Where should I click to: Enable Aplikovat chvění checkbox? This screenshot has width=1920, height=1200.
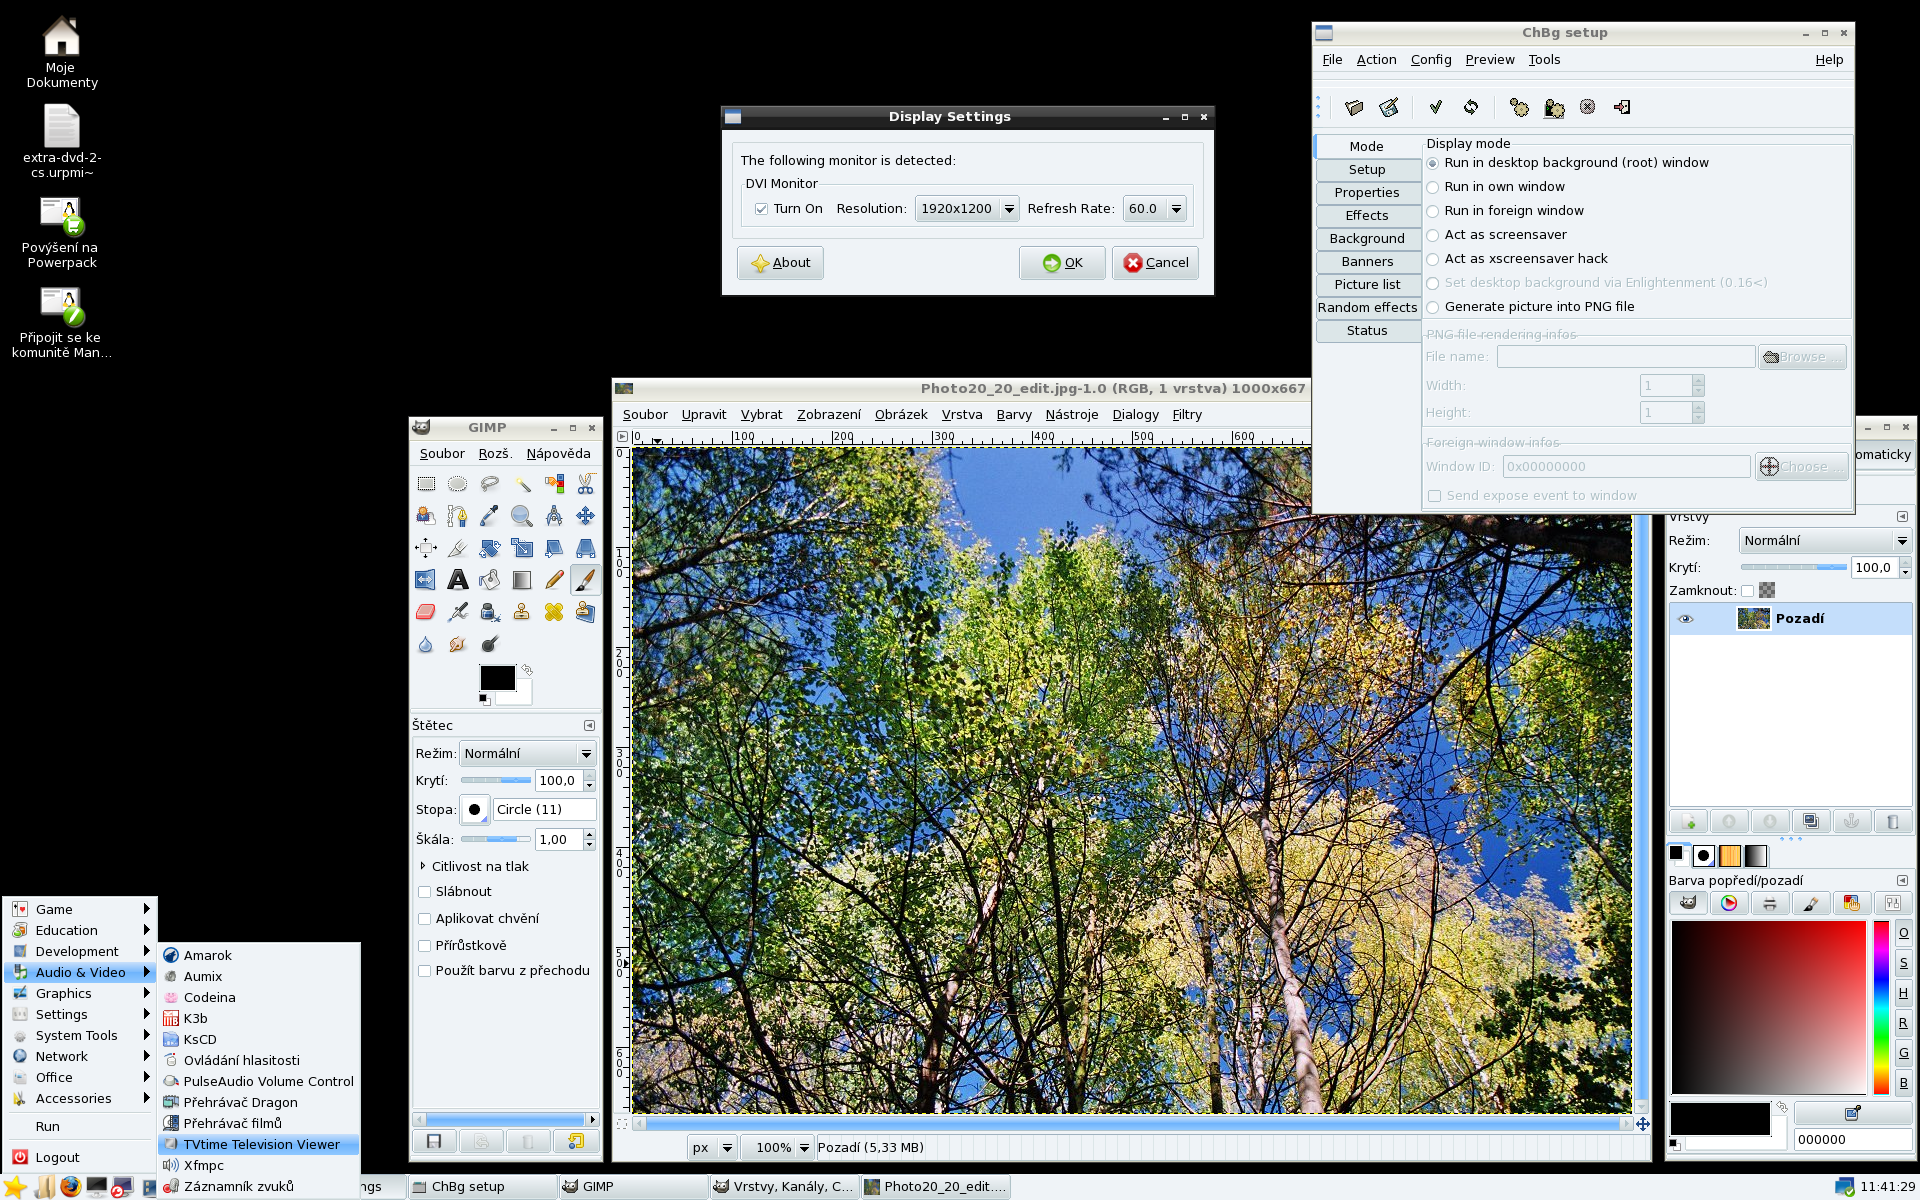tap(425, 919)
